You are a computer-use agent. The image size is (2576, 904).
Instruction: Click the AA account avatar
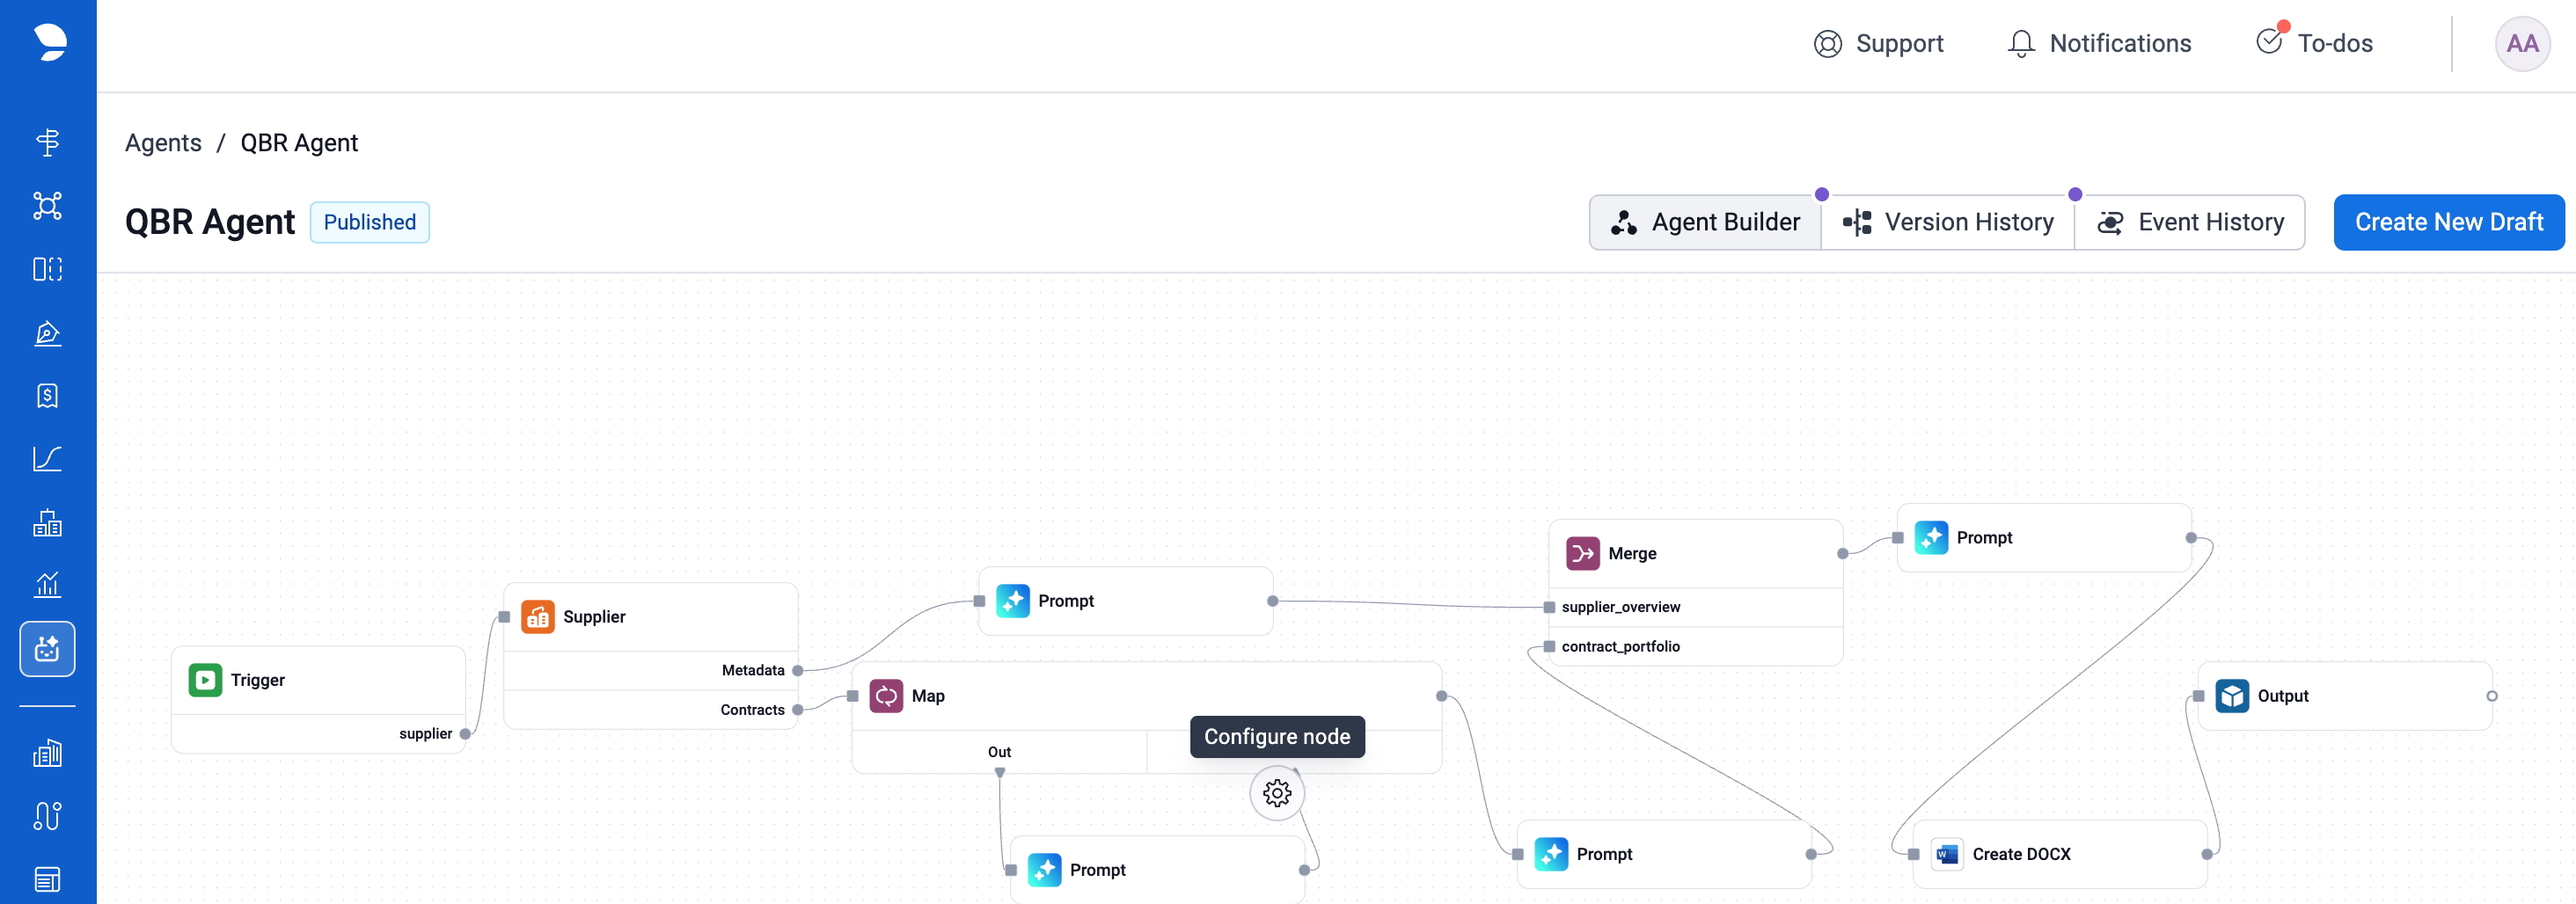click(2522, 43)
